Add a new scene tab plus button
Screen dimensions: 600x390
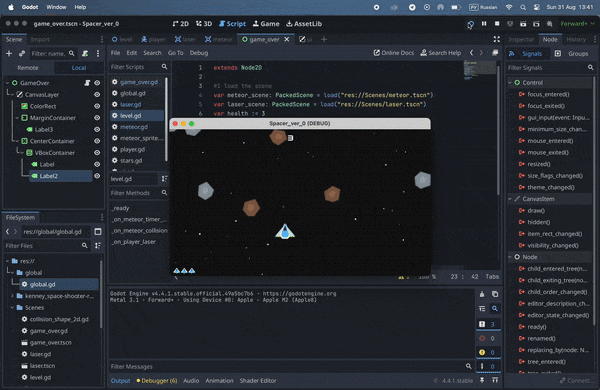pos(324,39)
